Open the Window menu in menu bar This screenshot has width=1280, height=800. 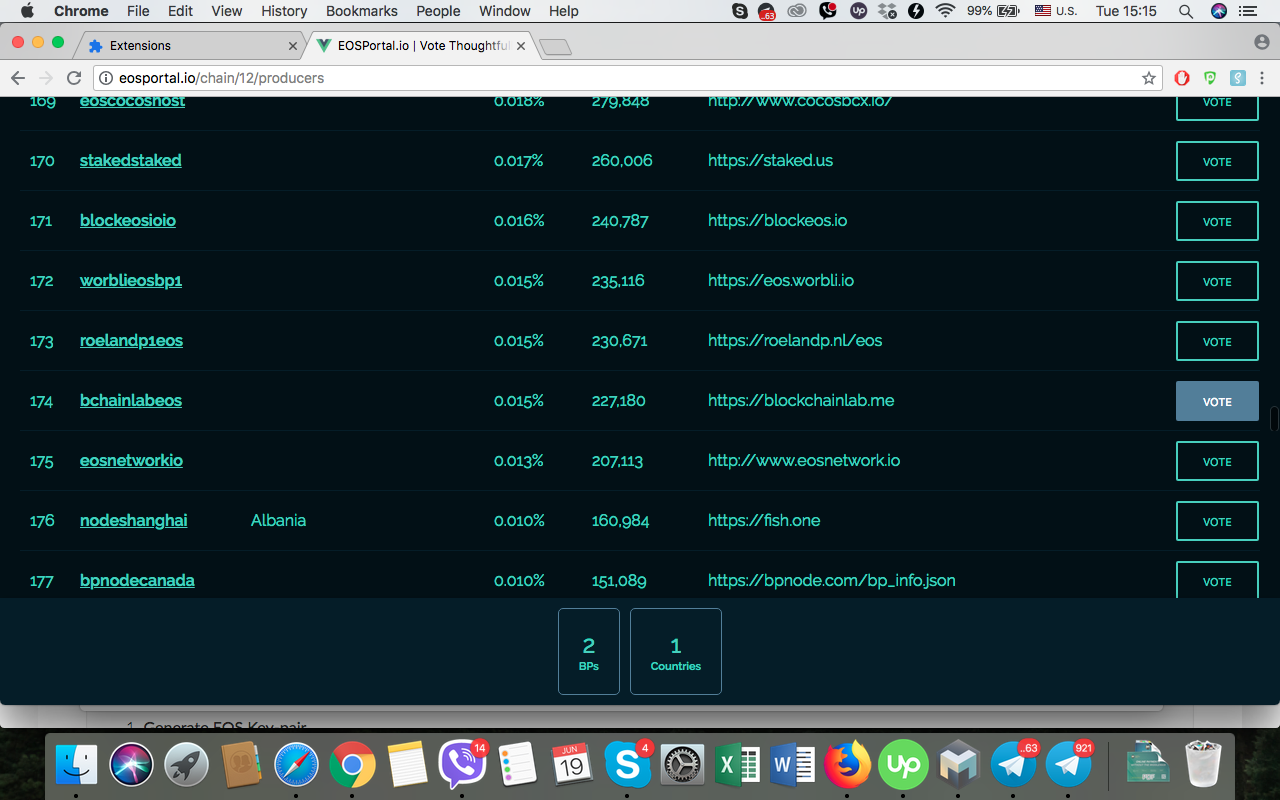[x=505, y=11]
